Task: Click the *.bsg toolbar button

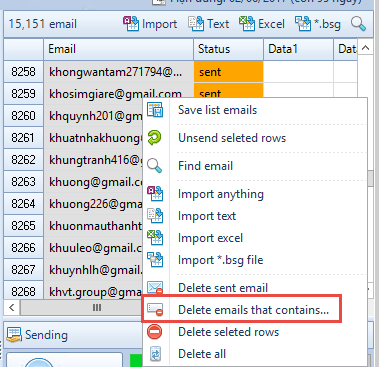Action: point(318,24)
